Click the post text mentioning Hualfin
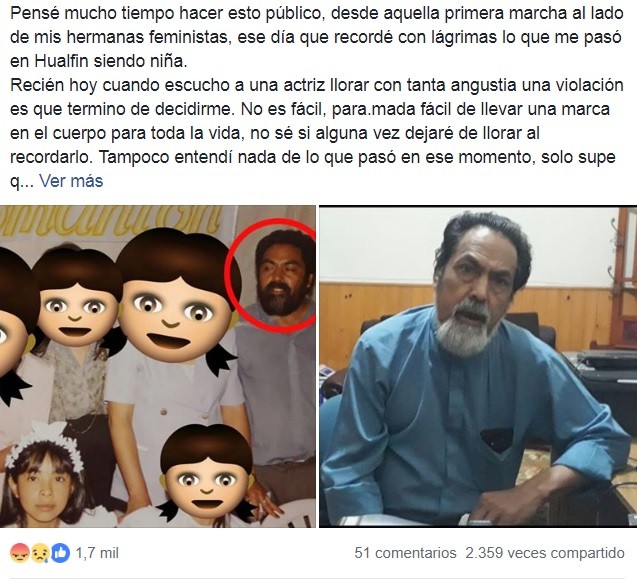Viewport: 637px width, 579px height. click(x=99, y=61)
